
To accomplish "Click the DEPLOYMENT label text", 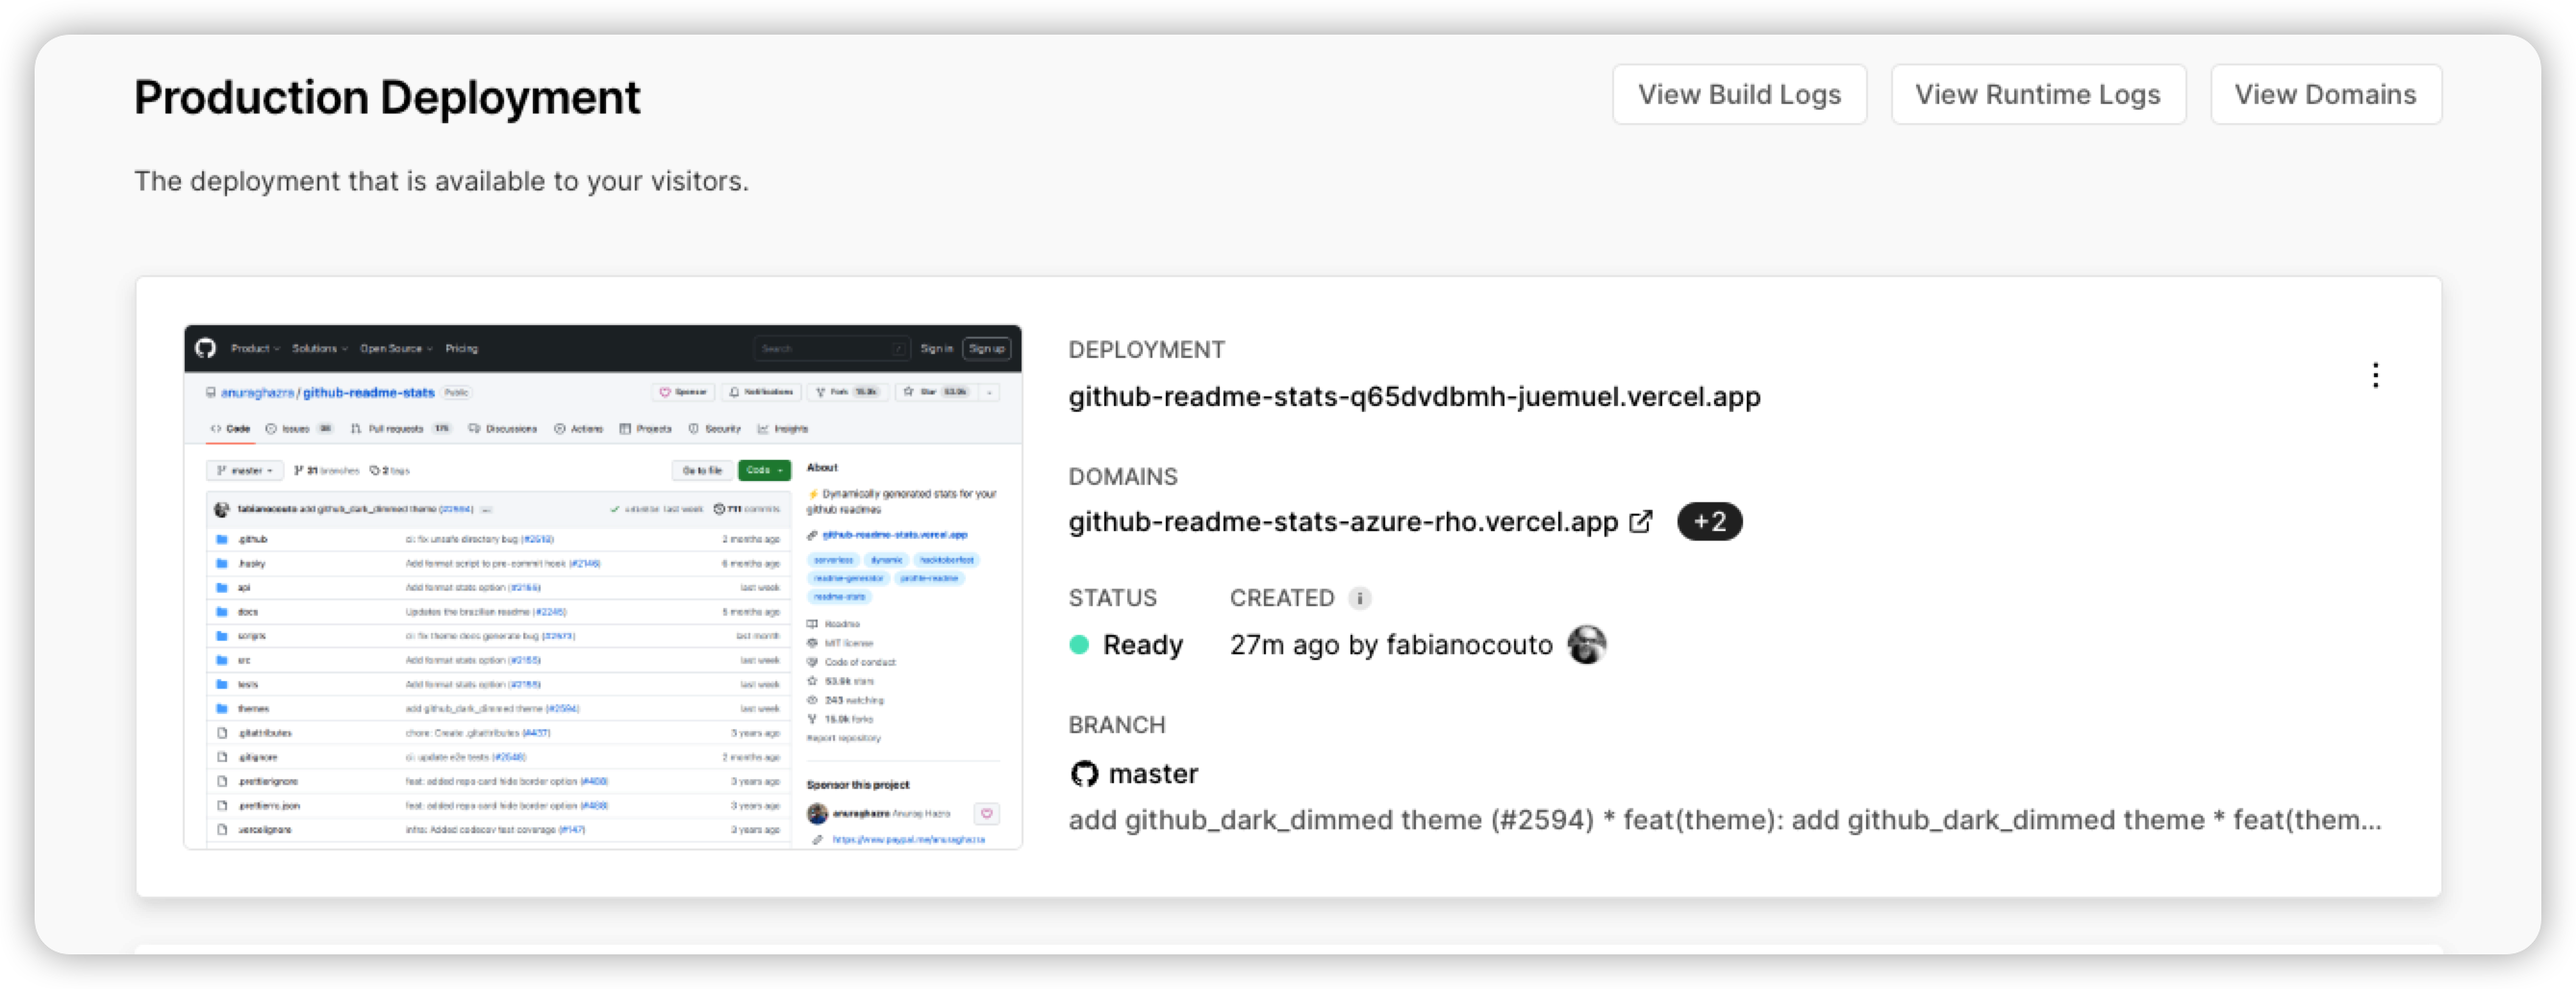I will pyautogui.click(x=1146, y=349).
